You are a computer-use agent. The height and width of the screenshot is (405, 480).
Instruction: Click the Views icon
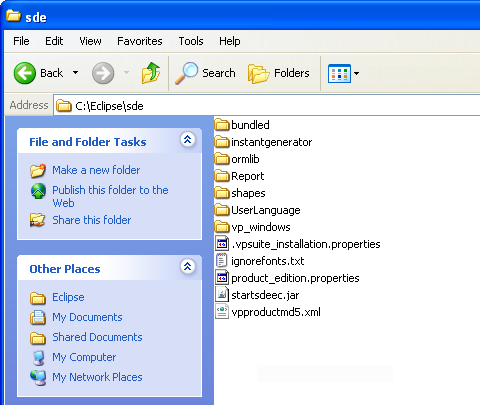339,73
